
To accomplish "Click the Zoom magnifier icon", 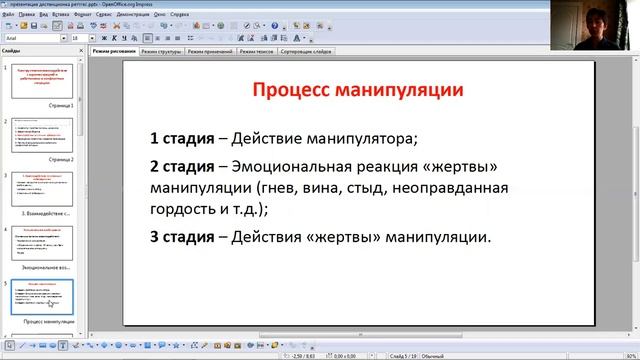I will (257, 26).
